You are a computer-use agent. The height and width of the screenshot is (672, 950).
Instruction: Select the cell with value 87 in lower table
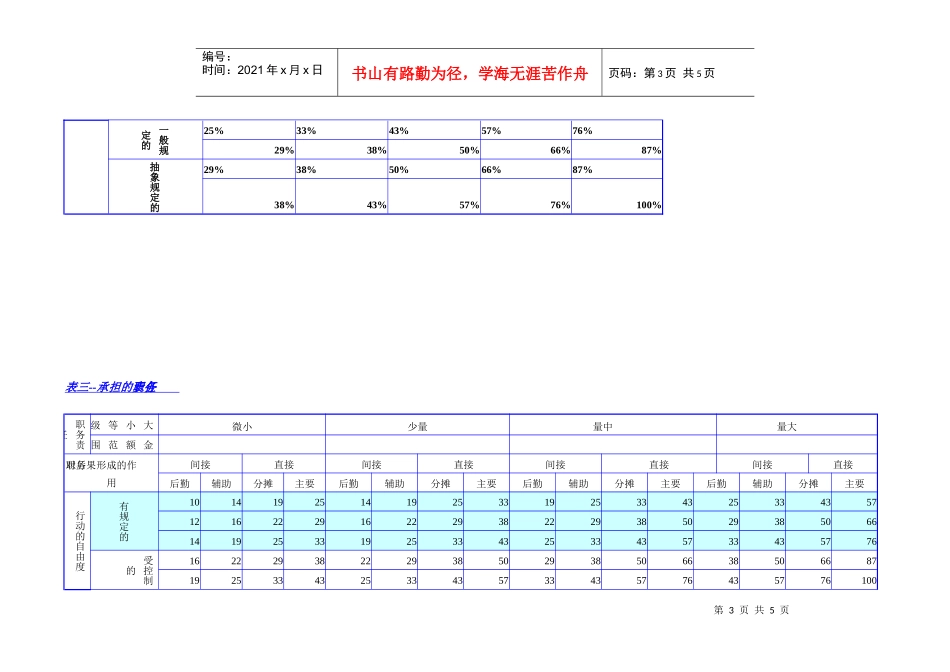[854, 561]
